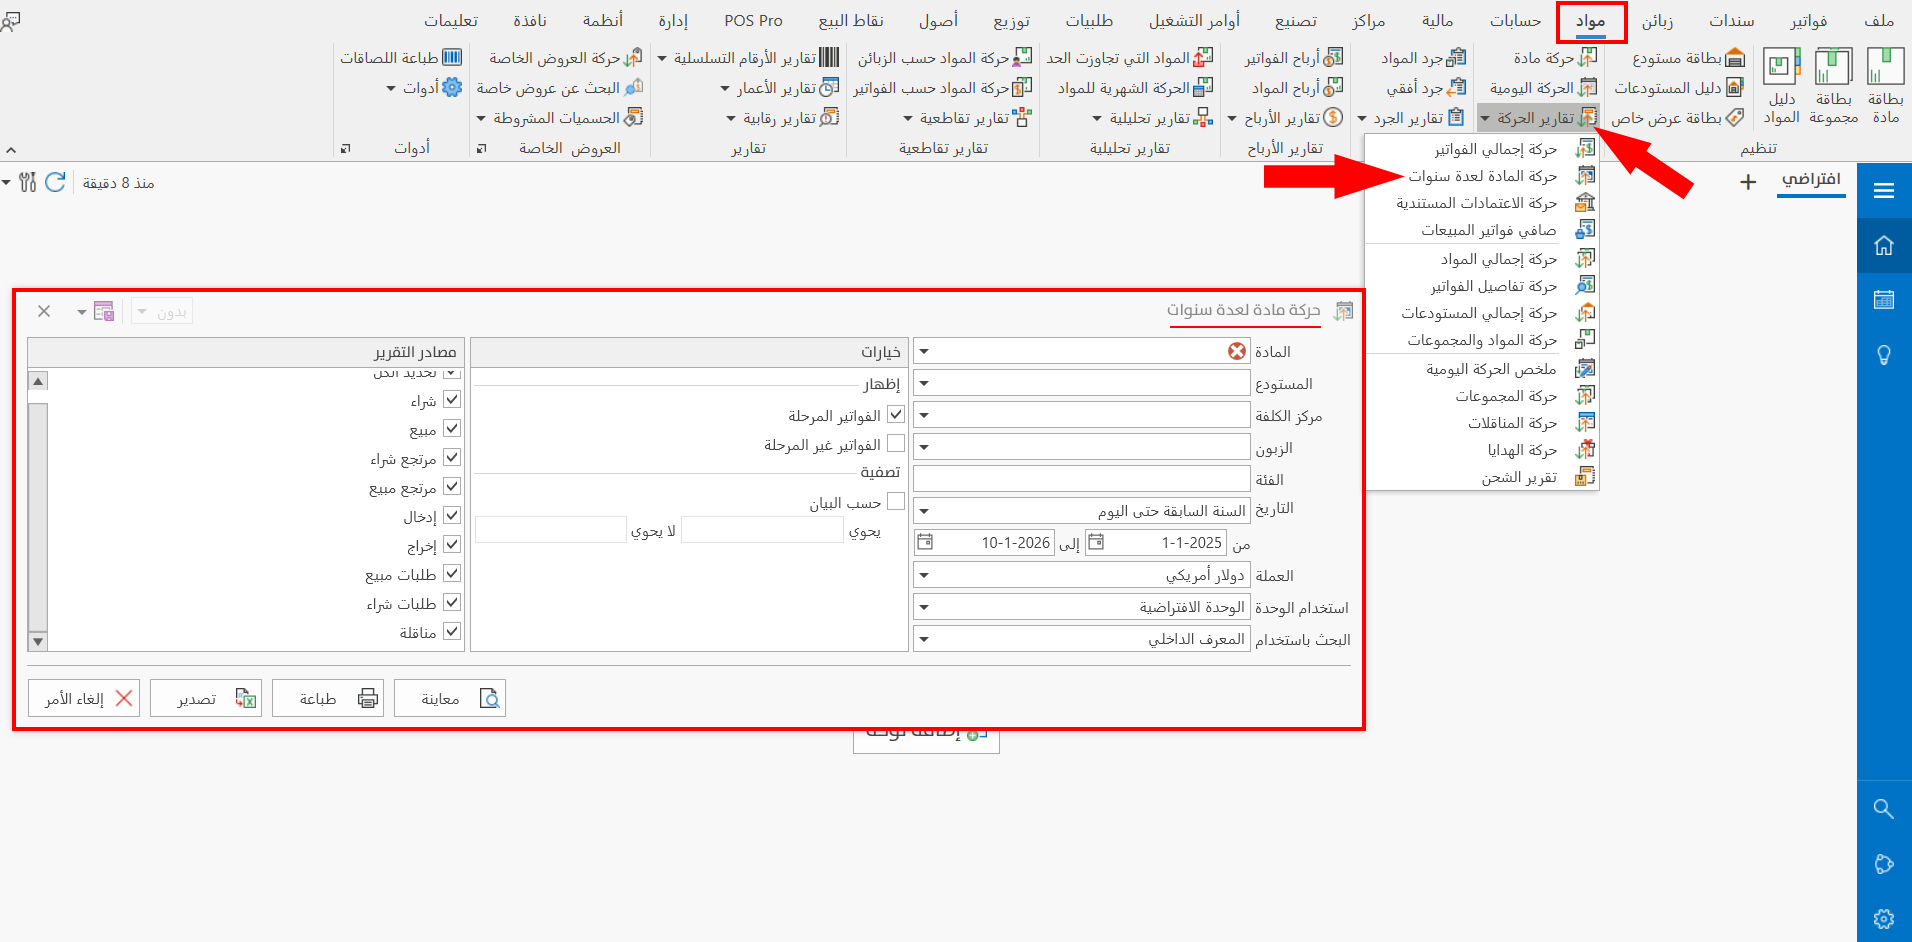Click the بطاقة مستودع icon
This screenshot has width=1912, height=942.
[1700, 57]
